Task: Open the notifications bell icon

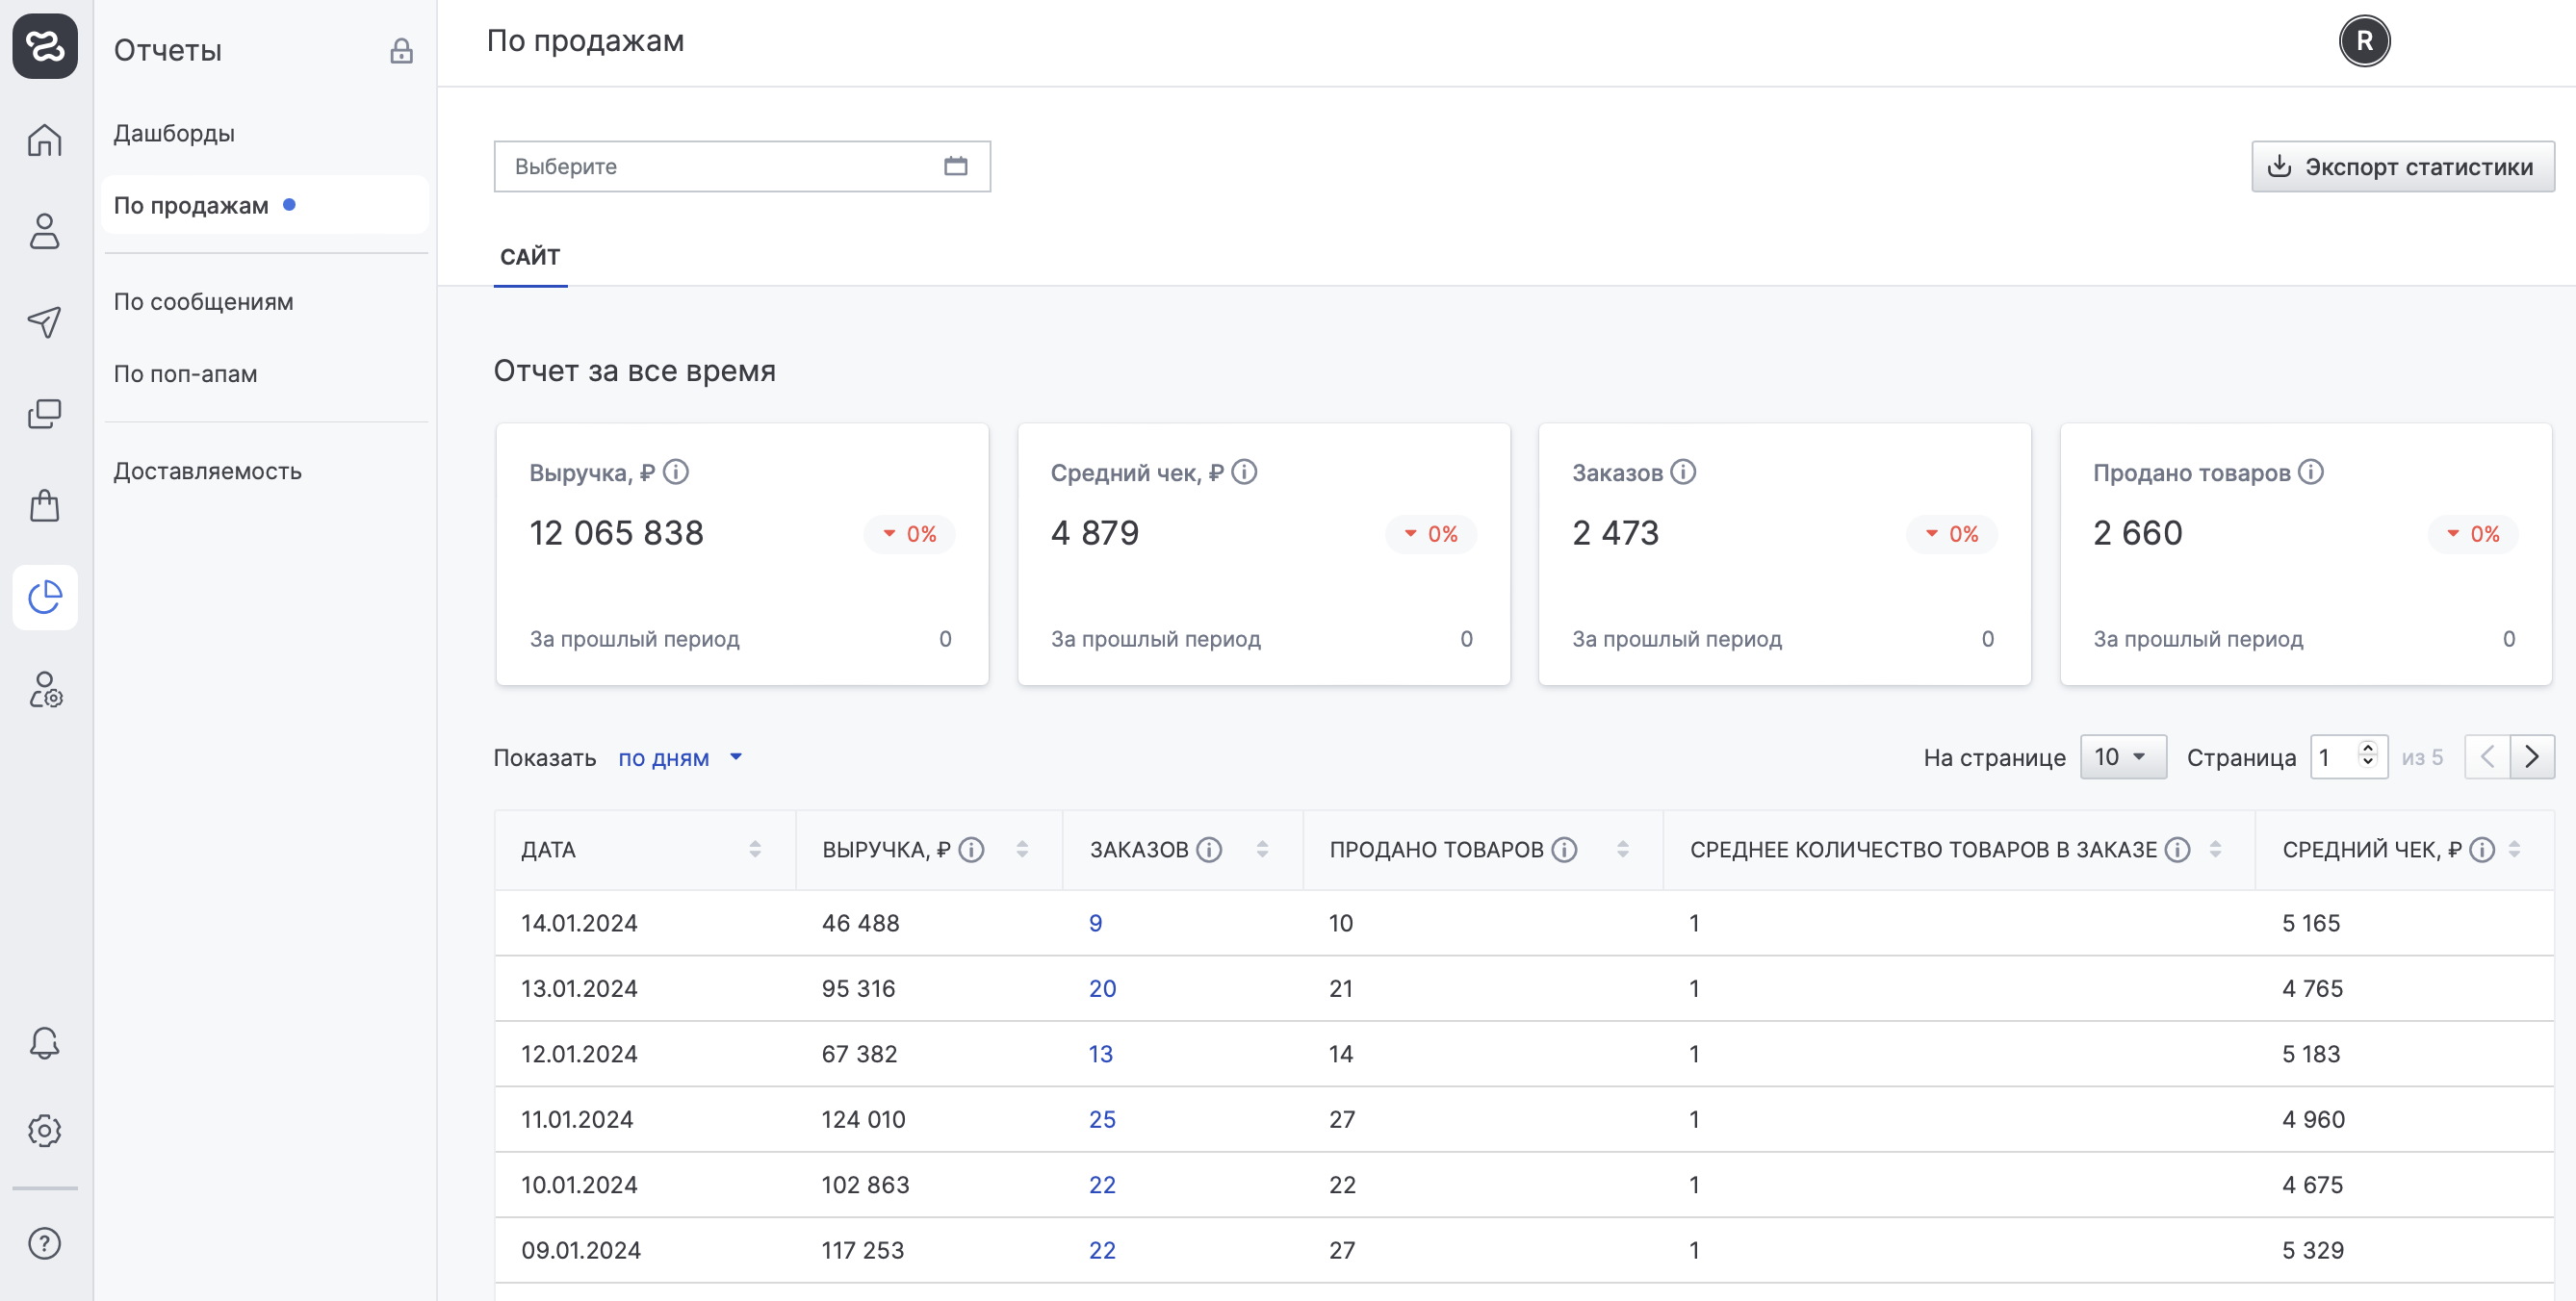Action: point(44,1042)
